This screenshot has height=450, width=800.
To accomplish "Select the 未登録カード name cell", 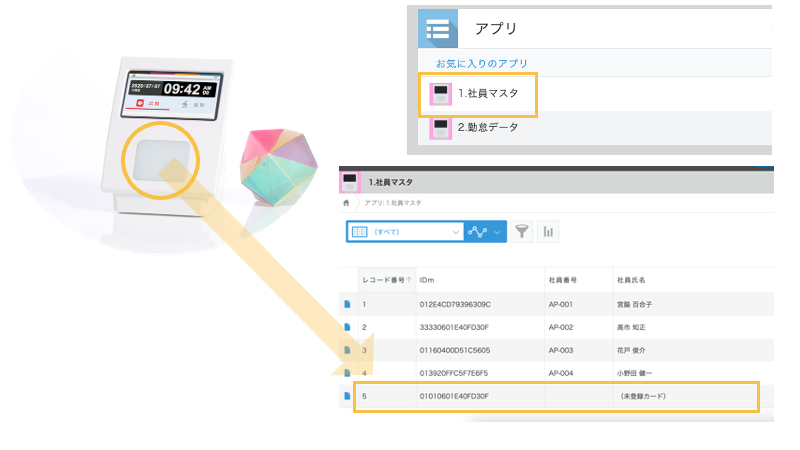I will [643, 397].
